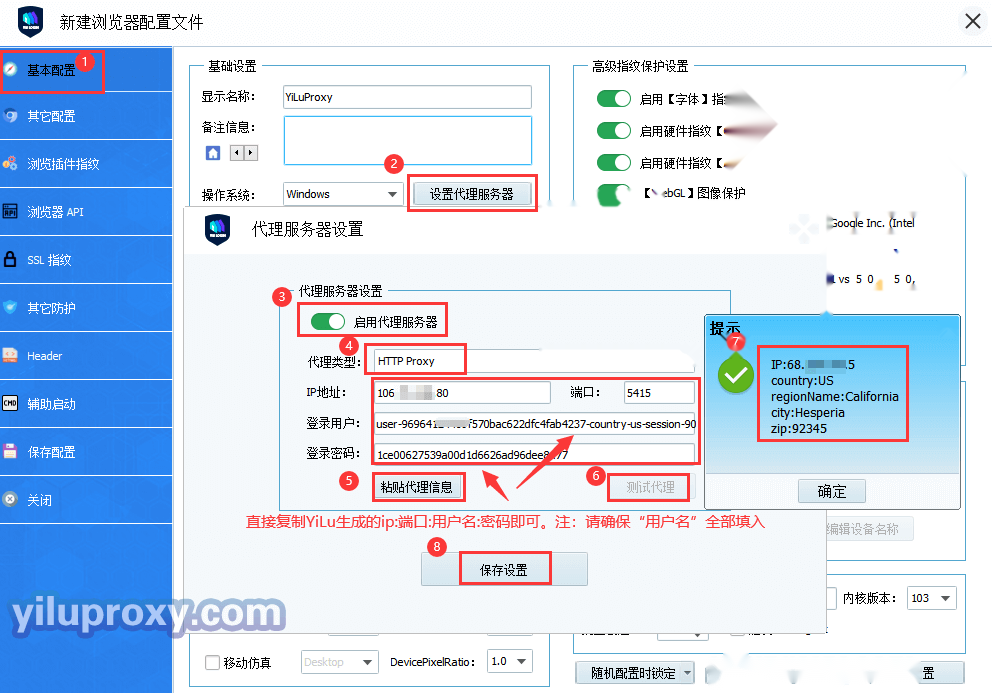Click the 端口 field showing 5415
992x693 pixels.
coord(659,392)
